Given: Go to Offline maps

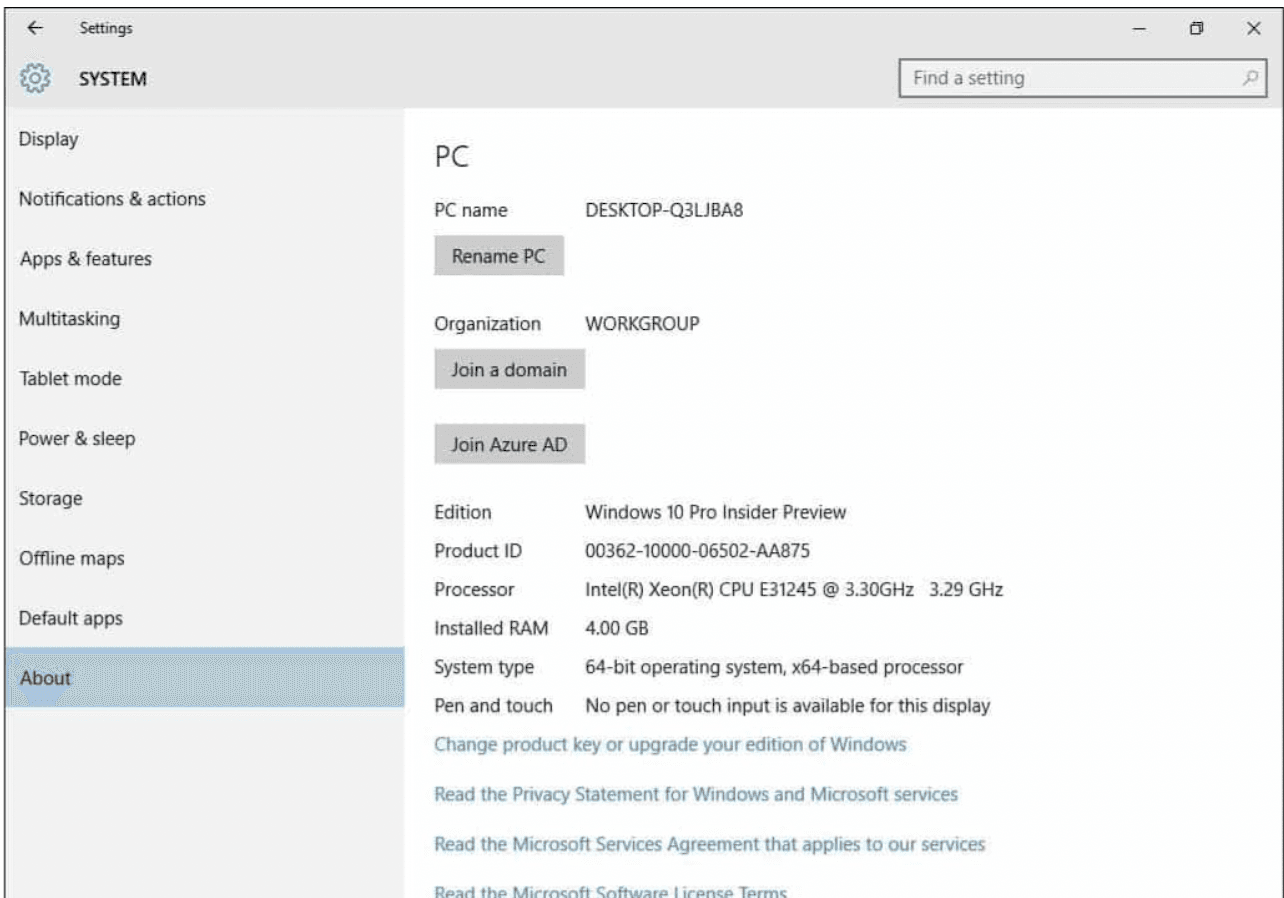Looking at the screenshot, I should [204, 558].
